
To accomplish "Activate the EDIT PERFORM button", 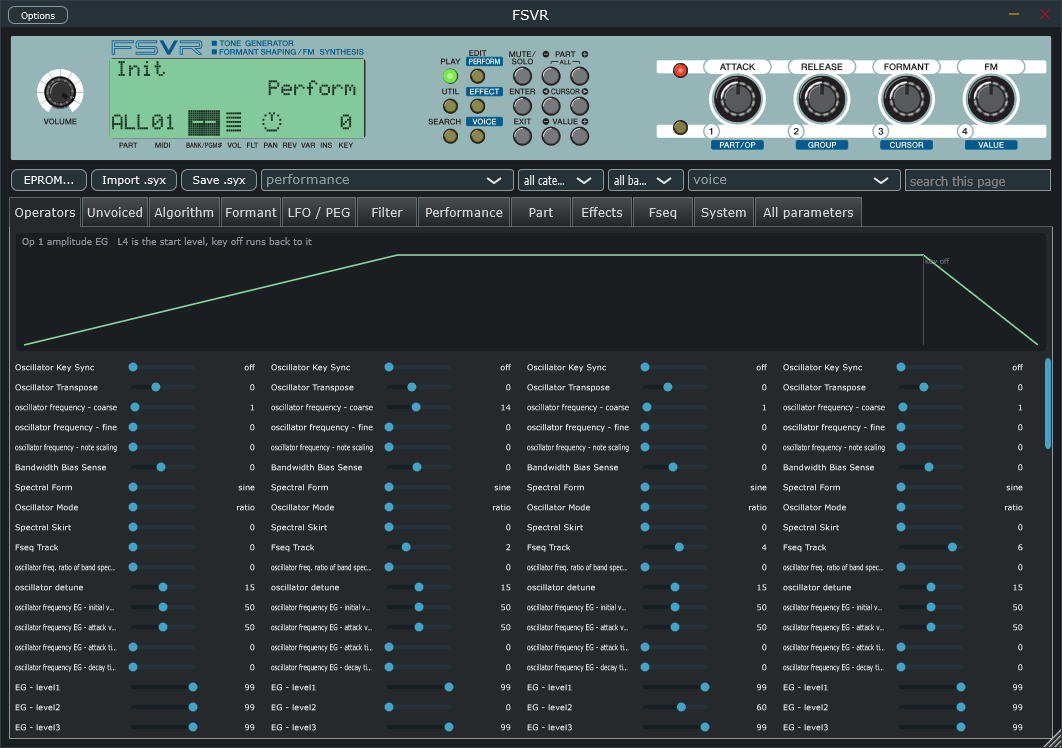I will tap(477, 77).
